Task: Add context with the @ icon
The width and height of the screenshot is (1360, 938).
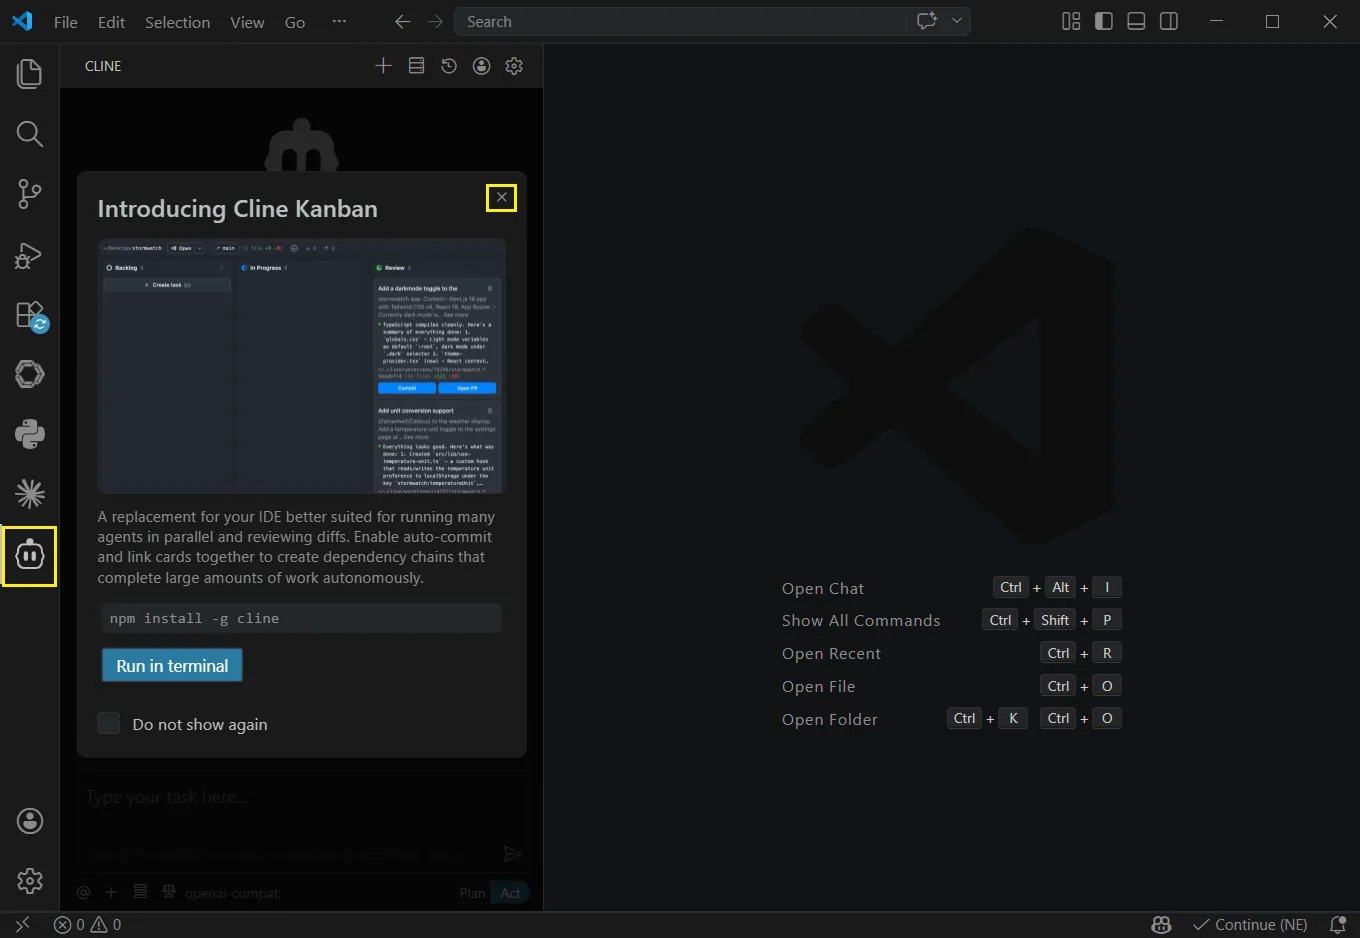Action: [84, 892]
